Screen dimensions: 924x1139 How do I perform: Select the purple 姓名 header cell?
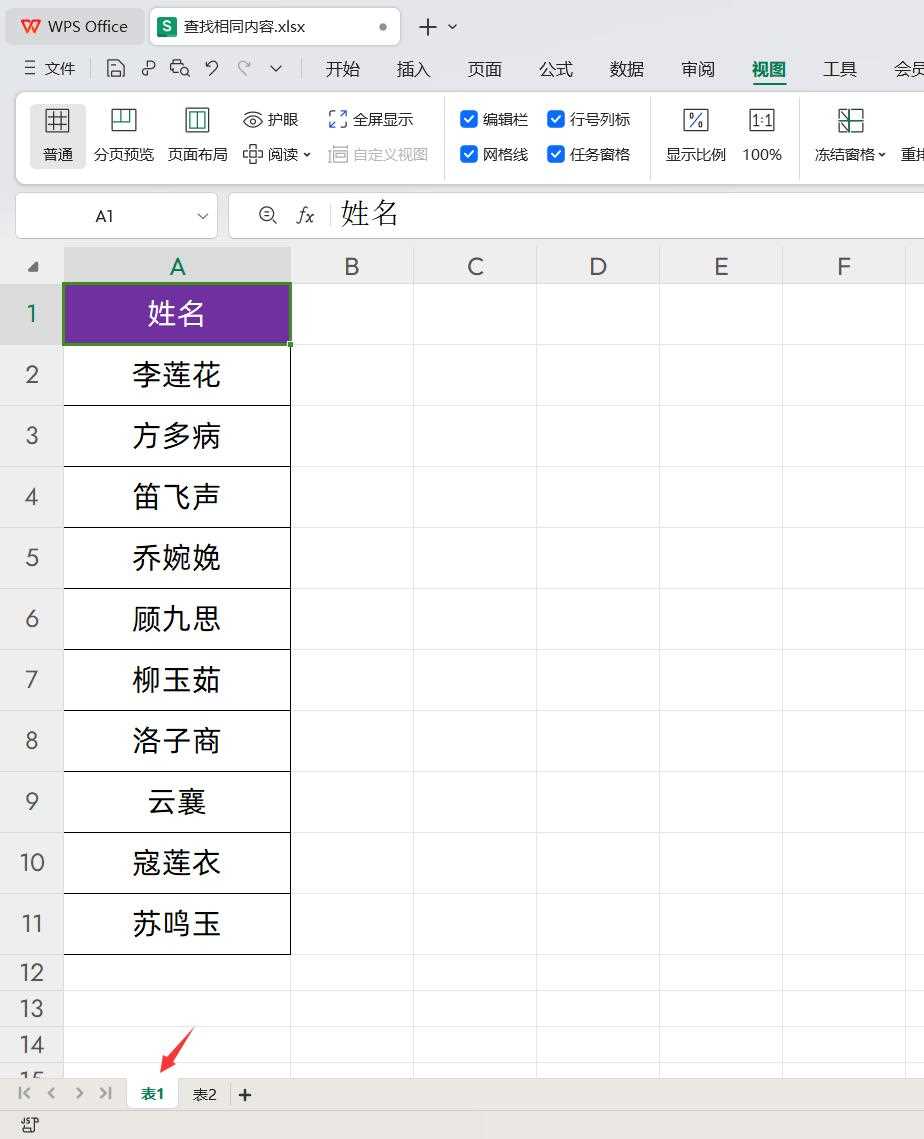177,314
